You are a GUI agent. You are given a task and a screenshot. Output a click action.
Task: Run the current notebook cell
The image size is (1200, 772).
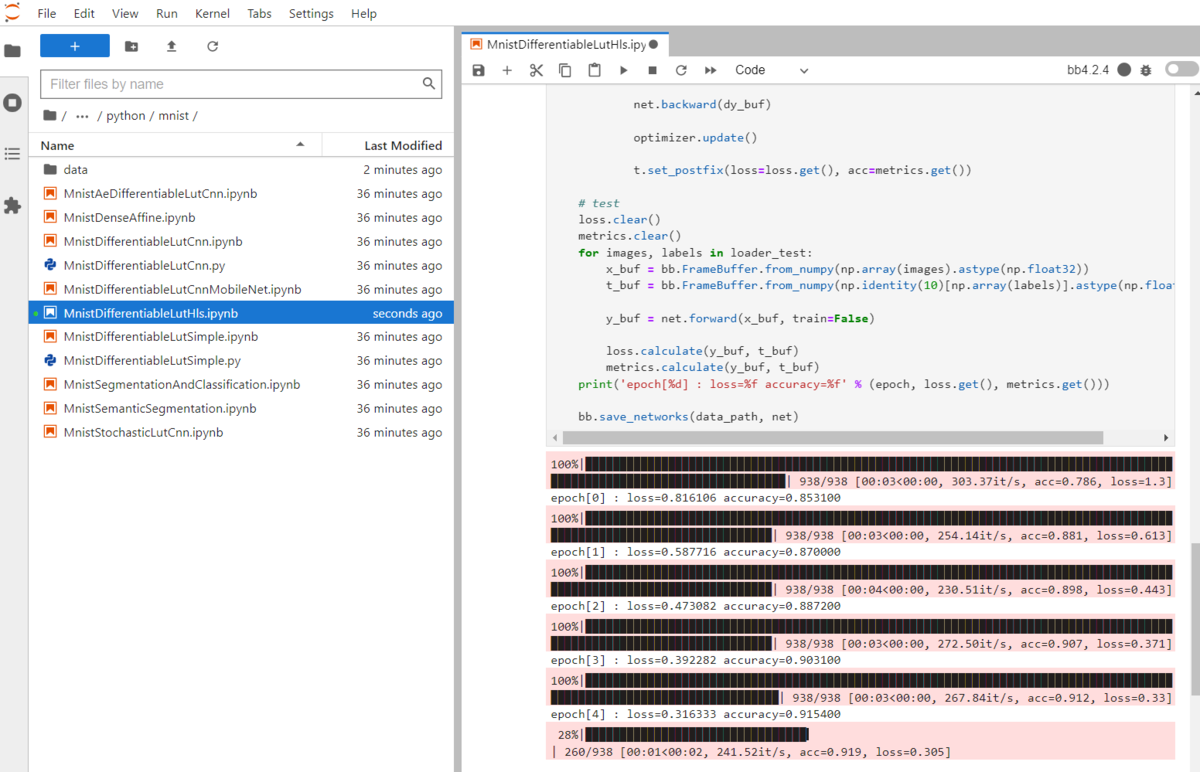(623, 70)
